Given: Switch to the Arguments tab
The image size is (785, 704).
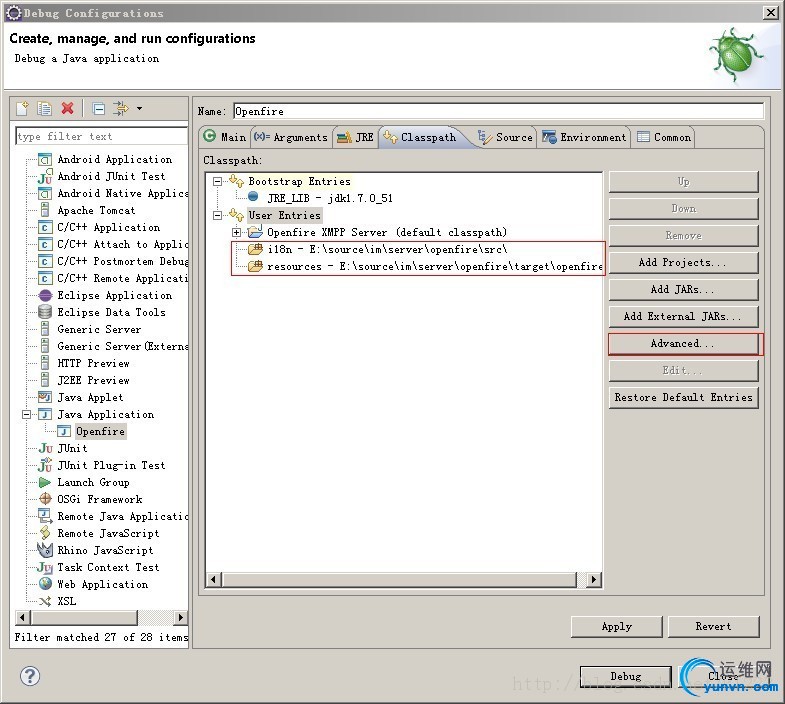Looking at the screenshot, I should tap(290, 137).
